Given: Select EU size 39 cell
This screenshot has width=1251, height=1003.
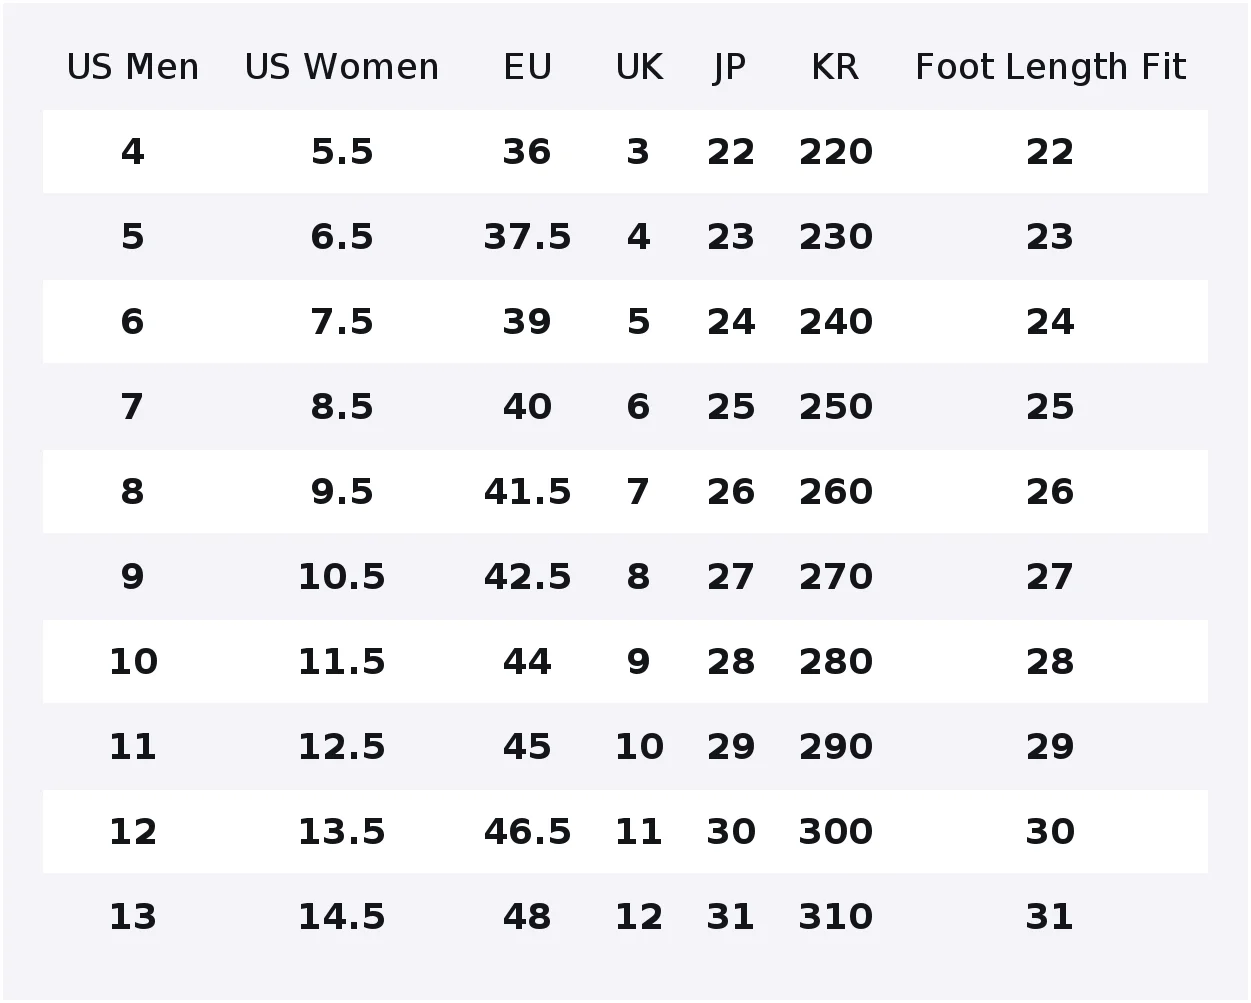Looking at the screenshot, I should tap(527, 322).
